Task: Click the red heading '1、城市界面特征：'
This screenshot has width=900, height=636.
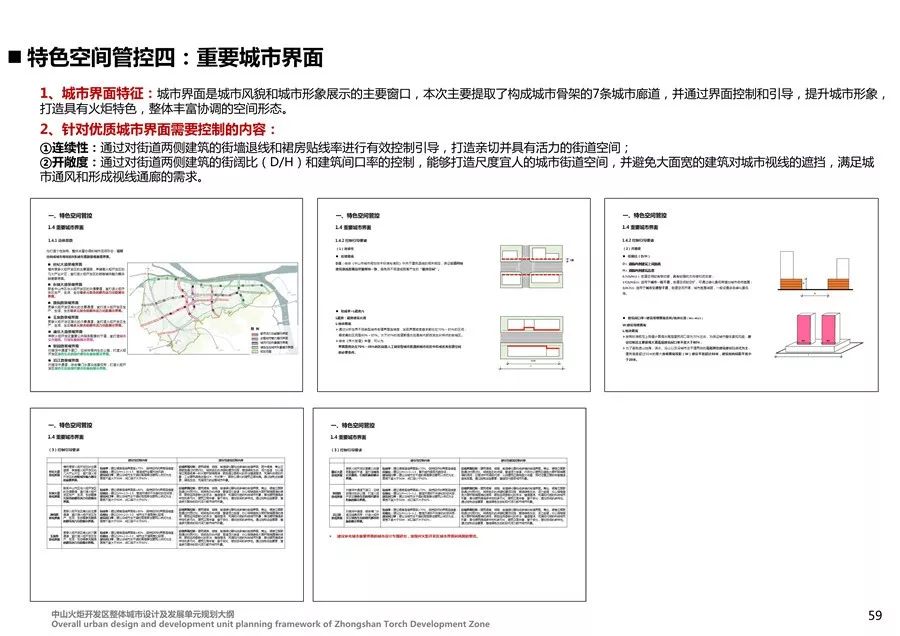Action: pos(97,94)
